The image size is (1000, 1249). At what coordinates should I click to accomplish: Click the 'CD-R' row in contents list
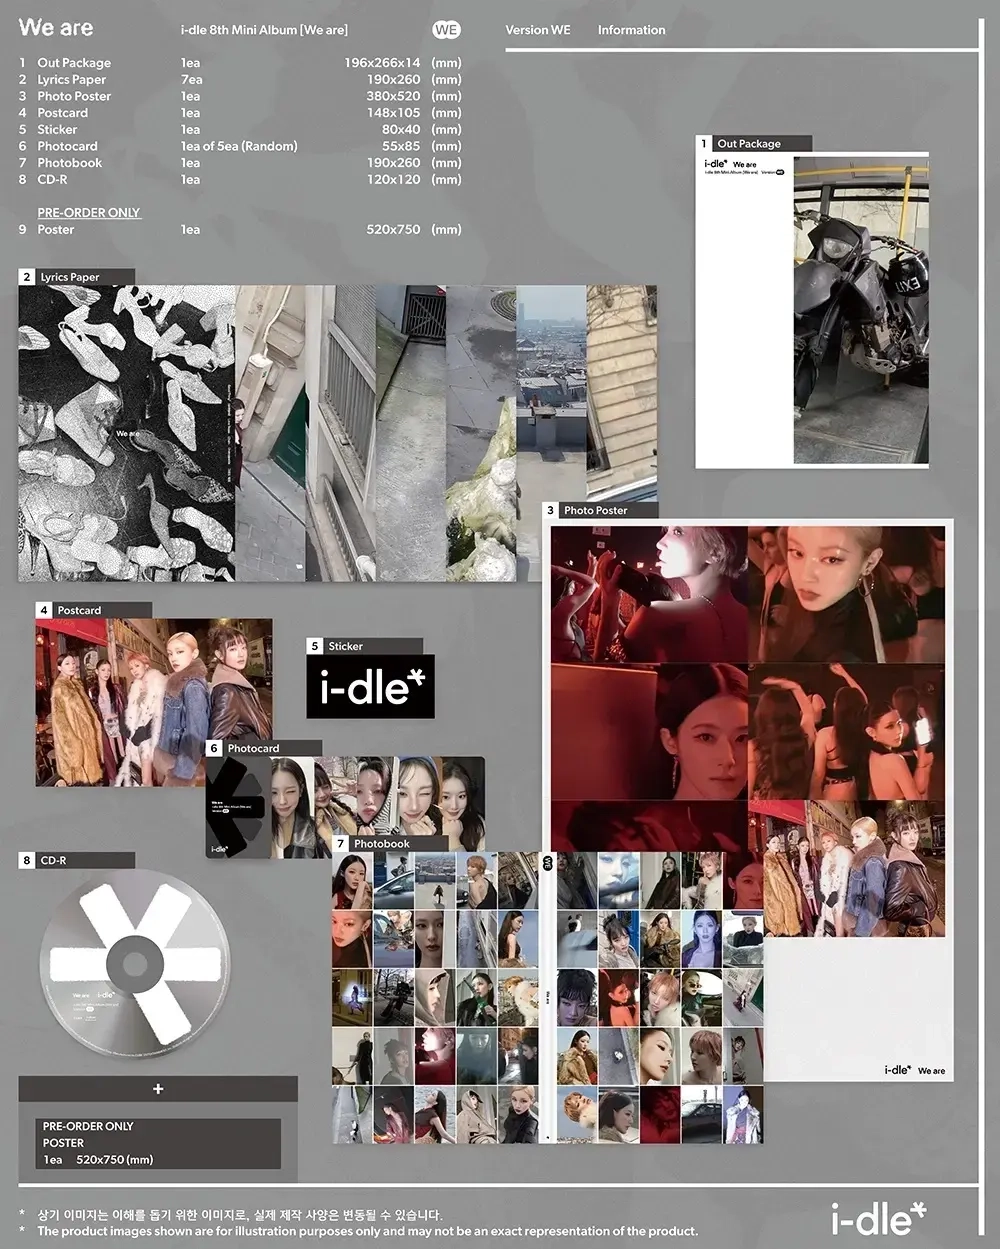pos(240,179)
